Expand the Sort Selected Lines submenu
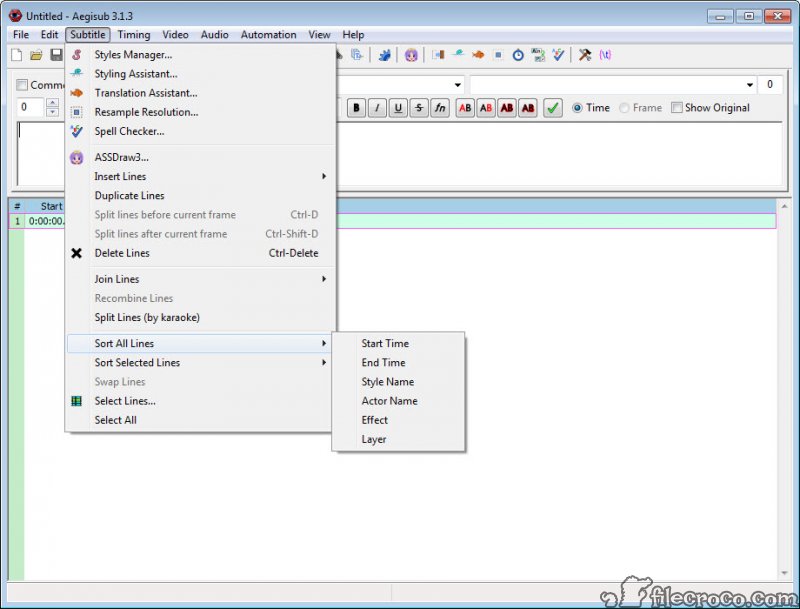The image size is (800, 609). pos(198,363)
